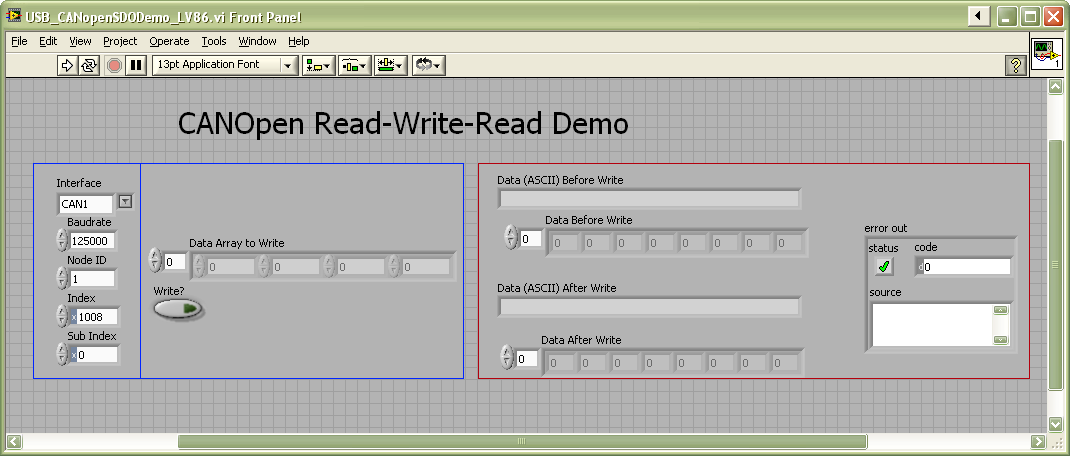Click Data Before Write index stepper

[511, 238]
